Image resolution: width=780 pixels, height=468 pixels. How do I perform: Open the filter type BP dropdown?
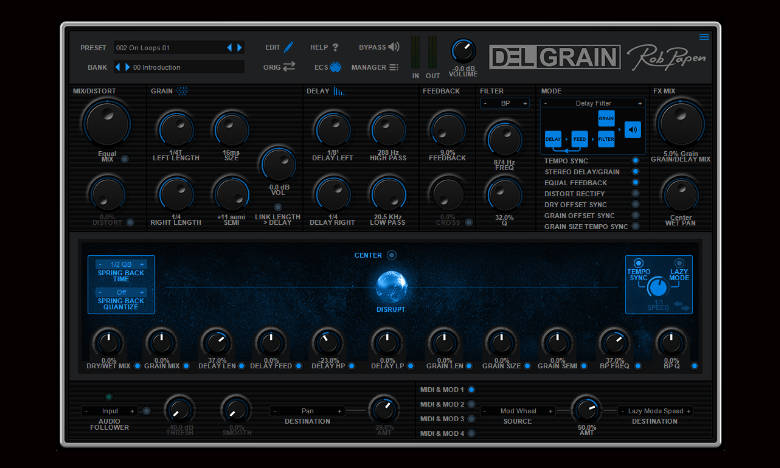click(x=505, y=103)
